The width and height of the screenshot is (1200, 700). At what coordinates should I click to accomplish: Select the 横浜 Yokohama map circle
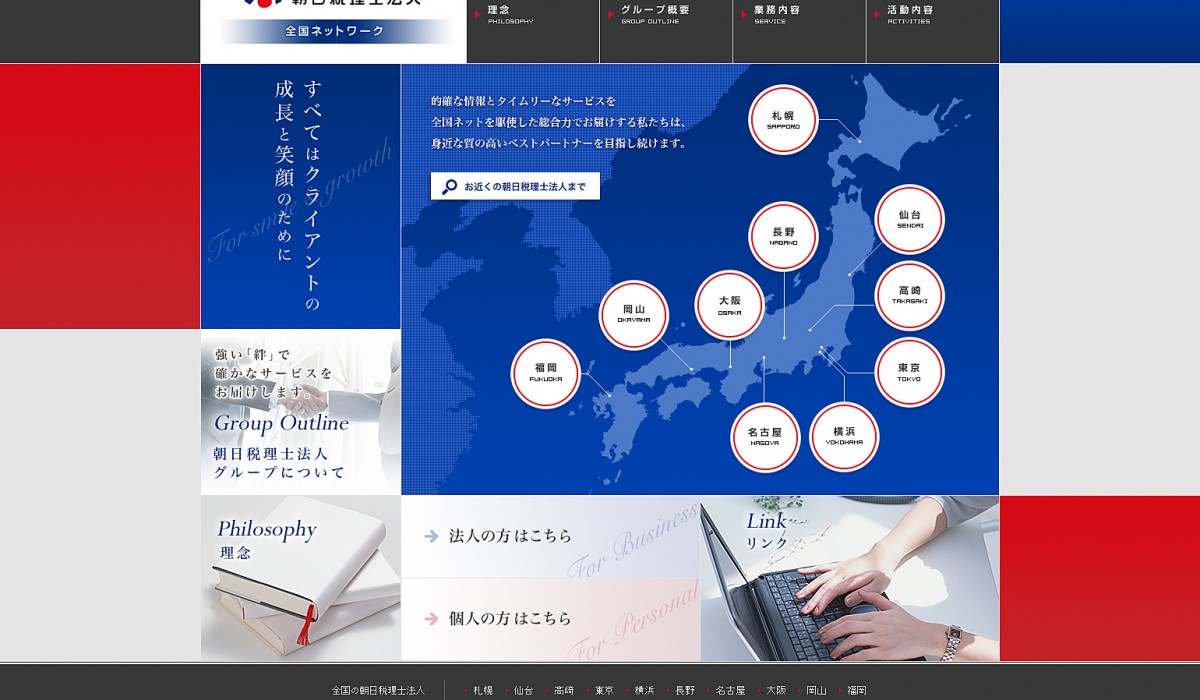(844, 436)
